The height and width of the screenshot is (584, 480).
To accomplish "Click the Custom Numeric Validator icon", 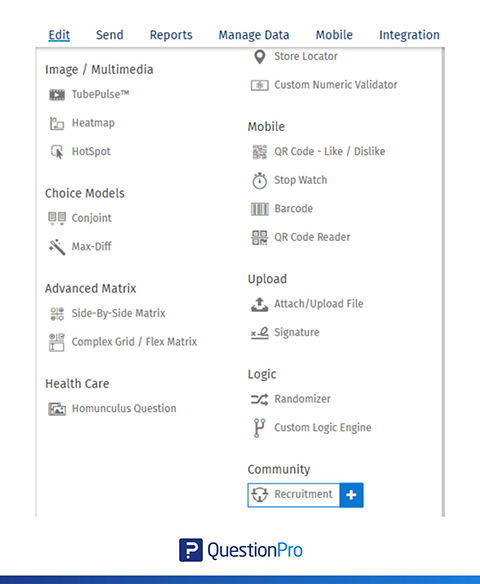I will point(260,85).
